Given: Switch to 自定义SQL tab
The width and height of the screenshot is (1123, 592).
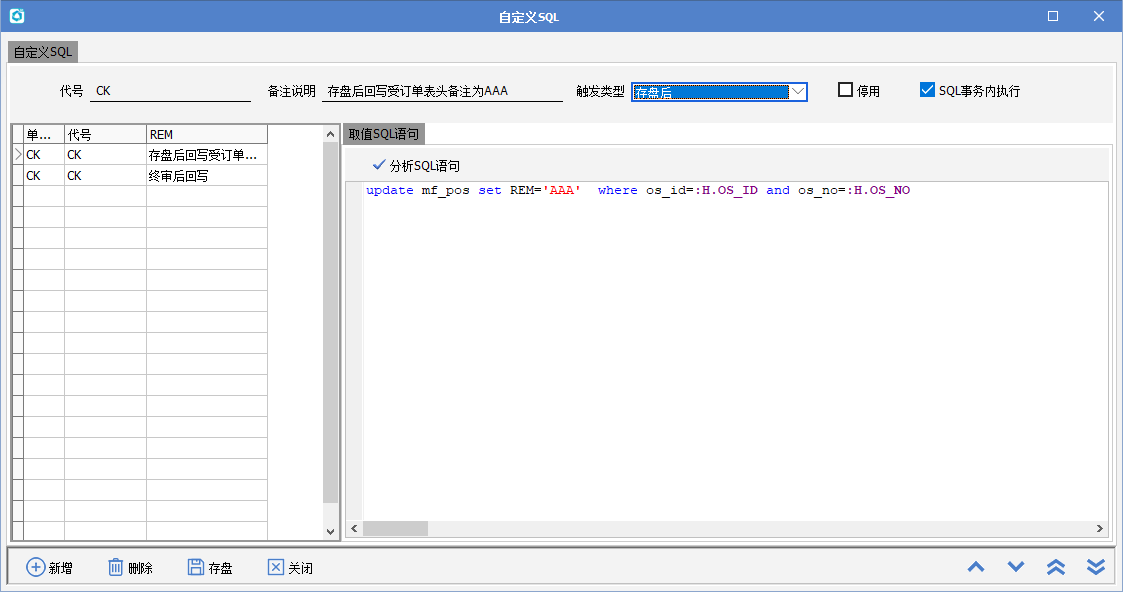Looking at the screenshot, I should [43, 52].
